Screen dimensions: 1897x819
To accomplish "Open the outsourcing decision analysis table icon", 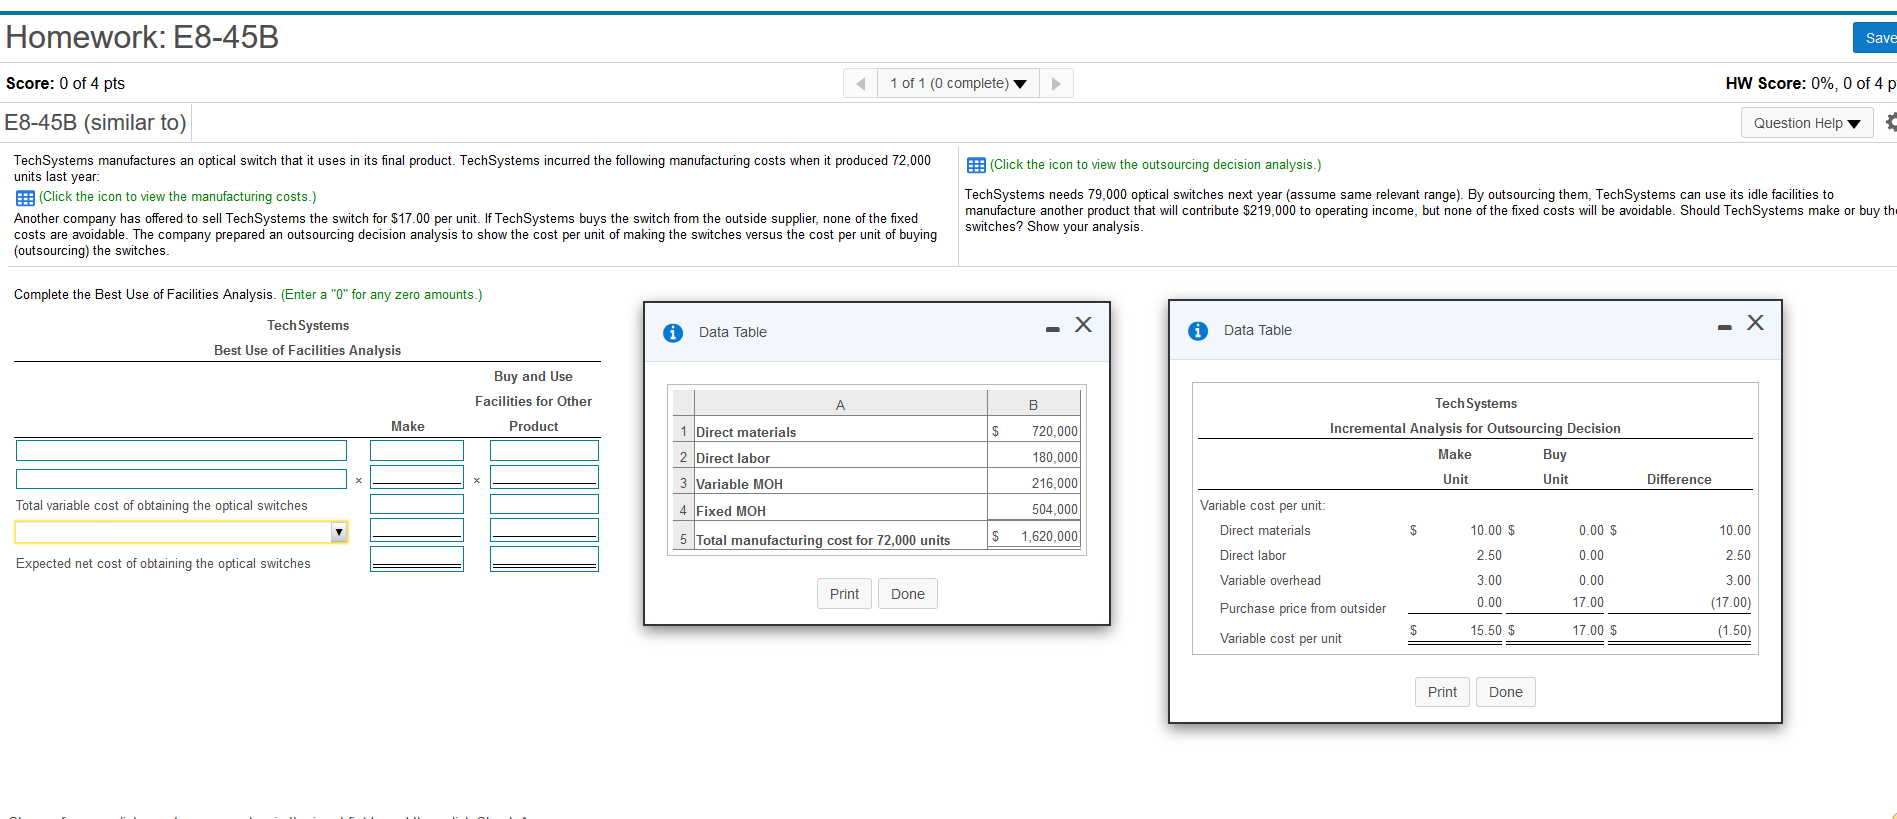I will 976,165.
